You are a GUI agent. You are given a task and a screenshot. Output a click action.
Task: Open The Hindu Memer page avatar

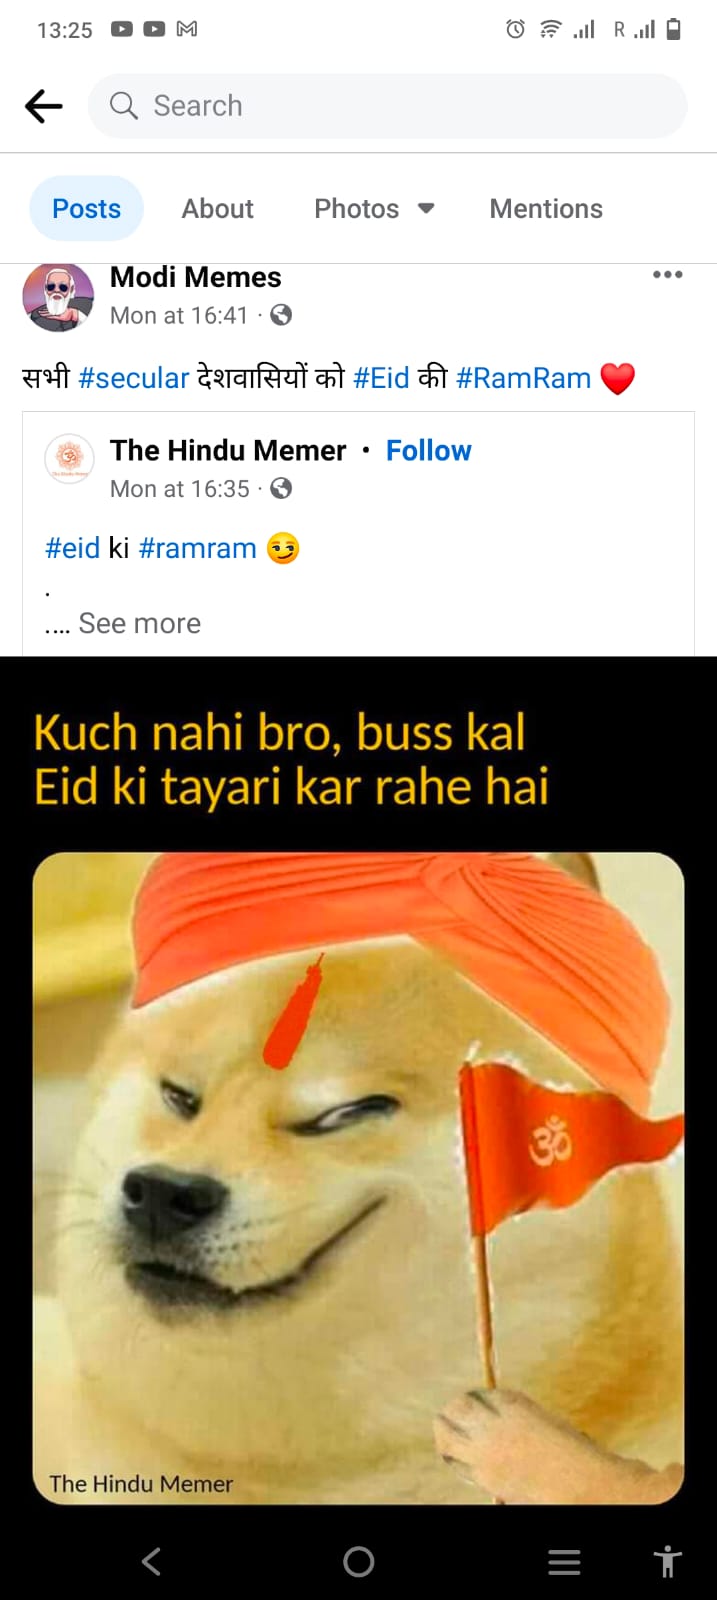pos(69,458)
